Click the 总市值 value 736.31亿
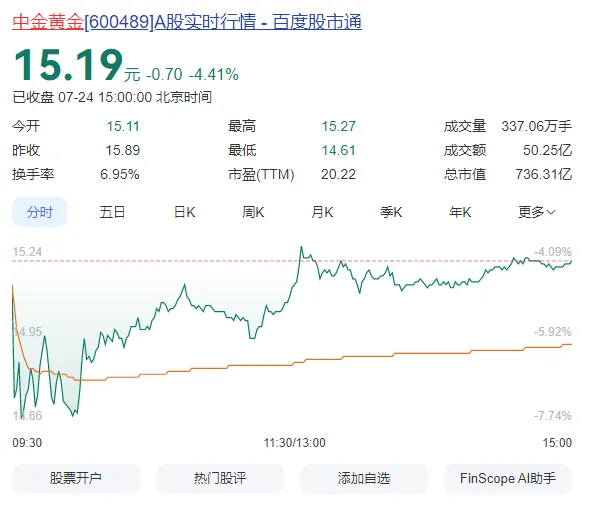Viewport: 599px width, 509px height. pyautogui.click(x=544, y=175)
